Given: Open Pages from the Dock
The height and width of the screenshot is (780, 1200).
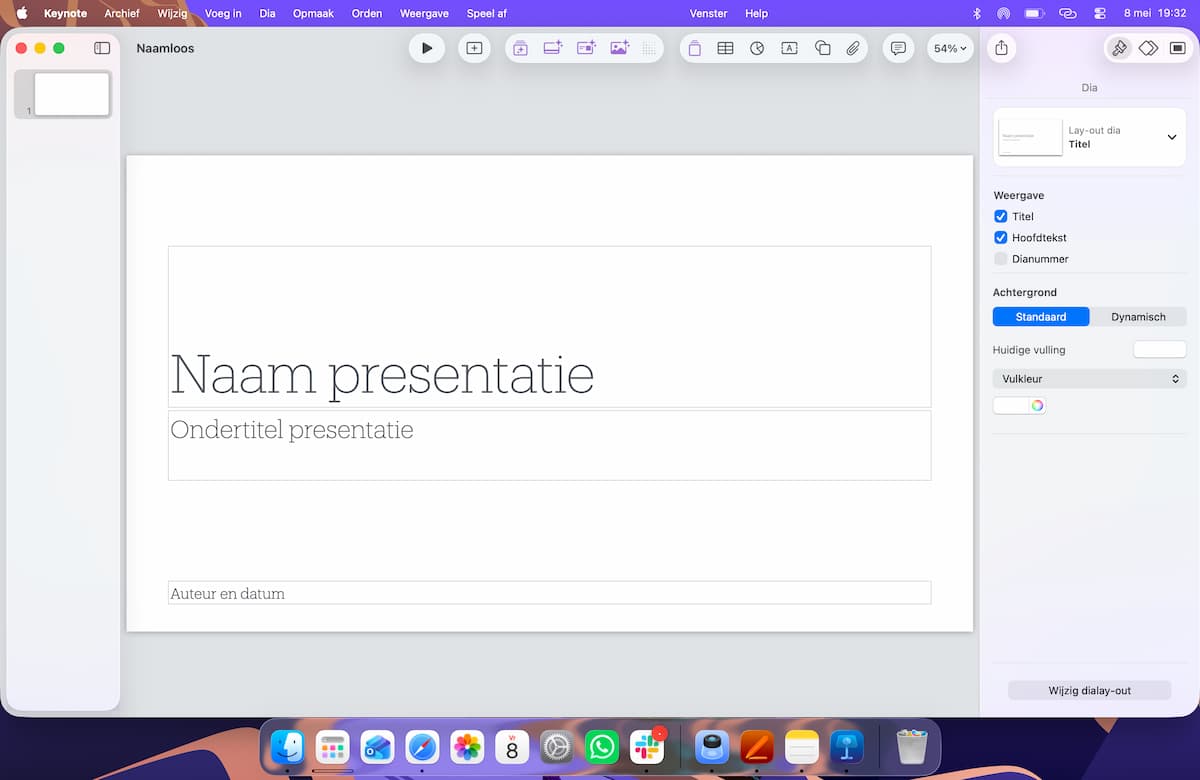Looking at the screenshot, I should pyautogui.click(x=757, y=747).
